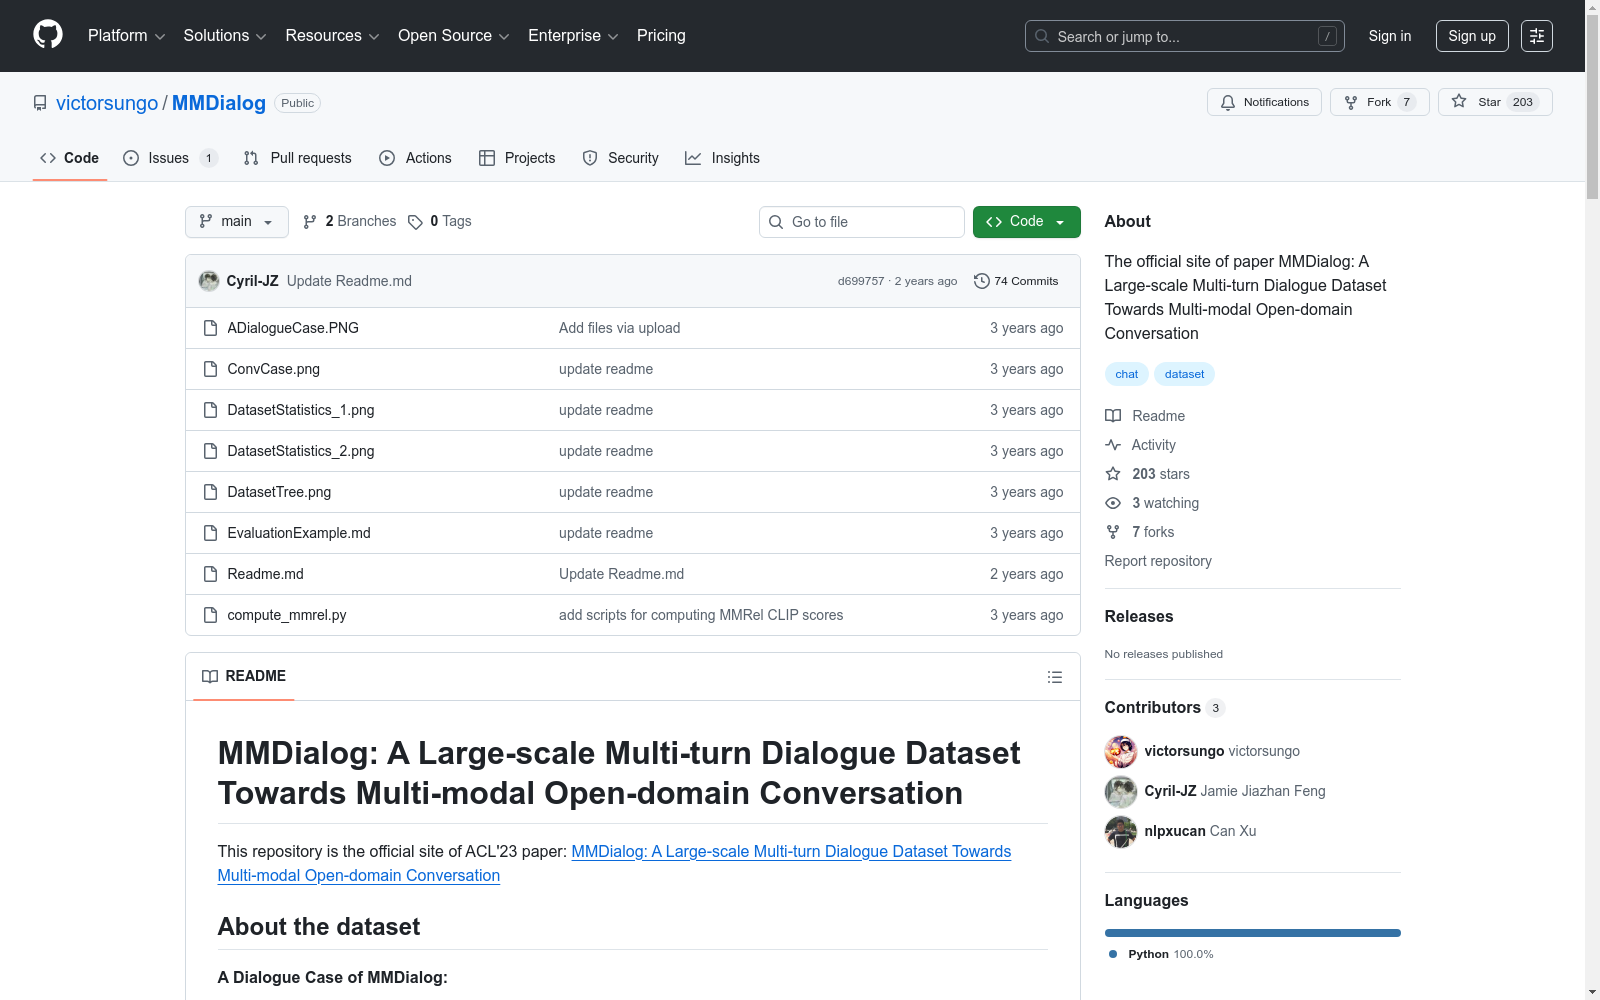This screenshot has width=1600, height=1000.
Task: Click the repository icon beside victorsungo
Action: 40,103
